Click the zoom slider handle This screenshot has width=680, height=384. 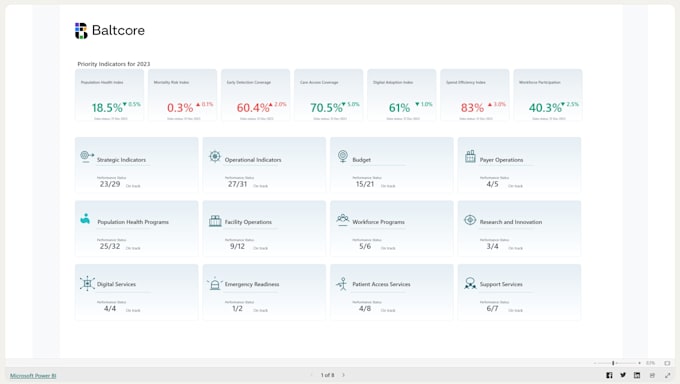click(x=613, y=363)
